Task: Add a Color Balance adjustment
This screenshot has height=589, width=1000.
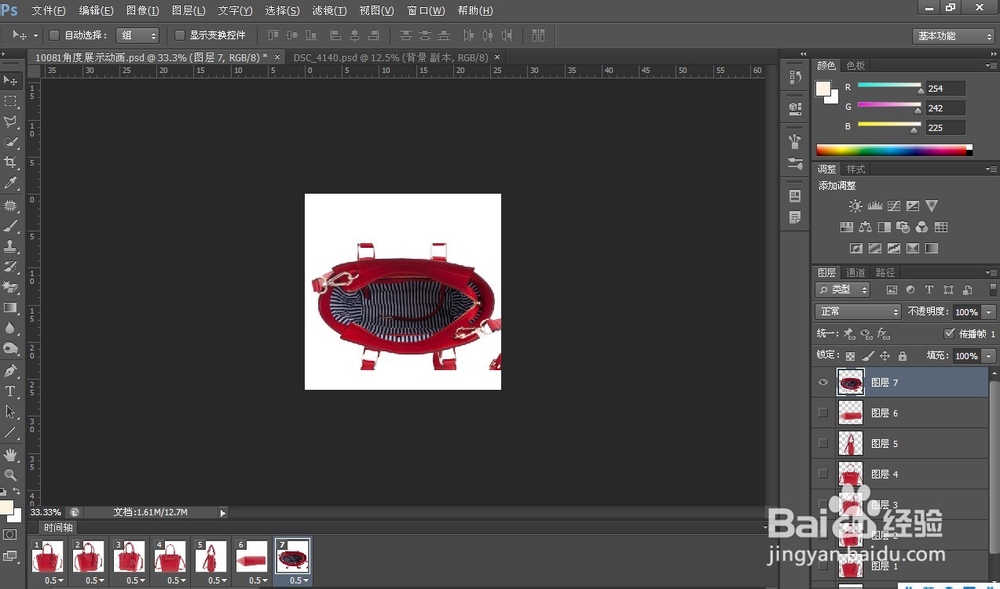Action: (x=865, y=227)
